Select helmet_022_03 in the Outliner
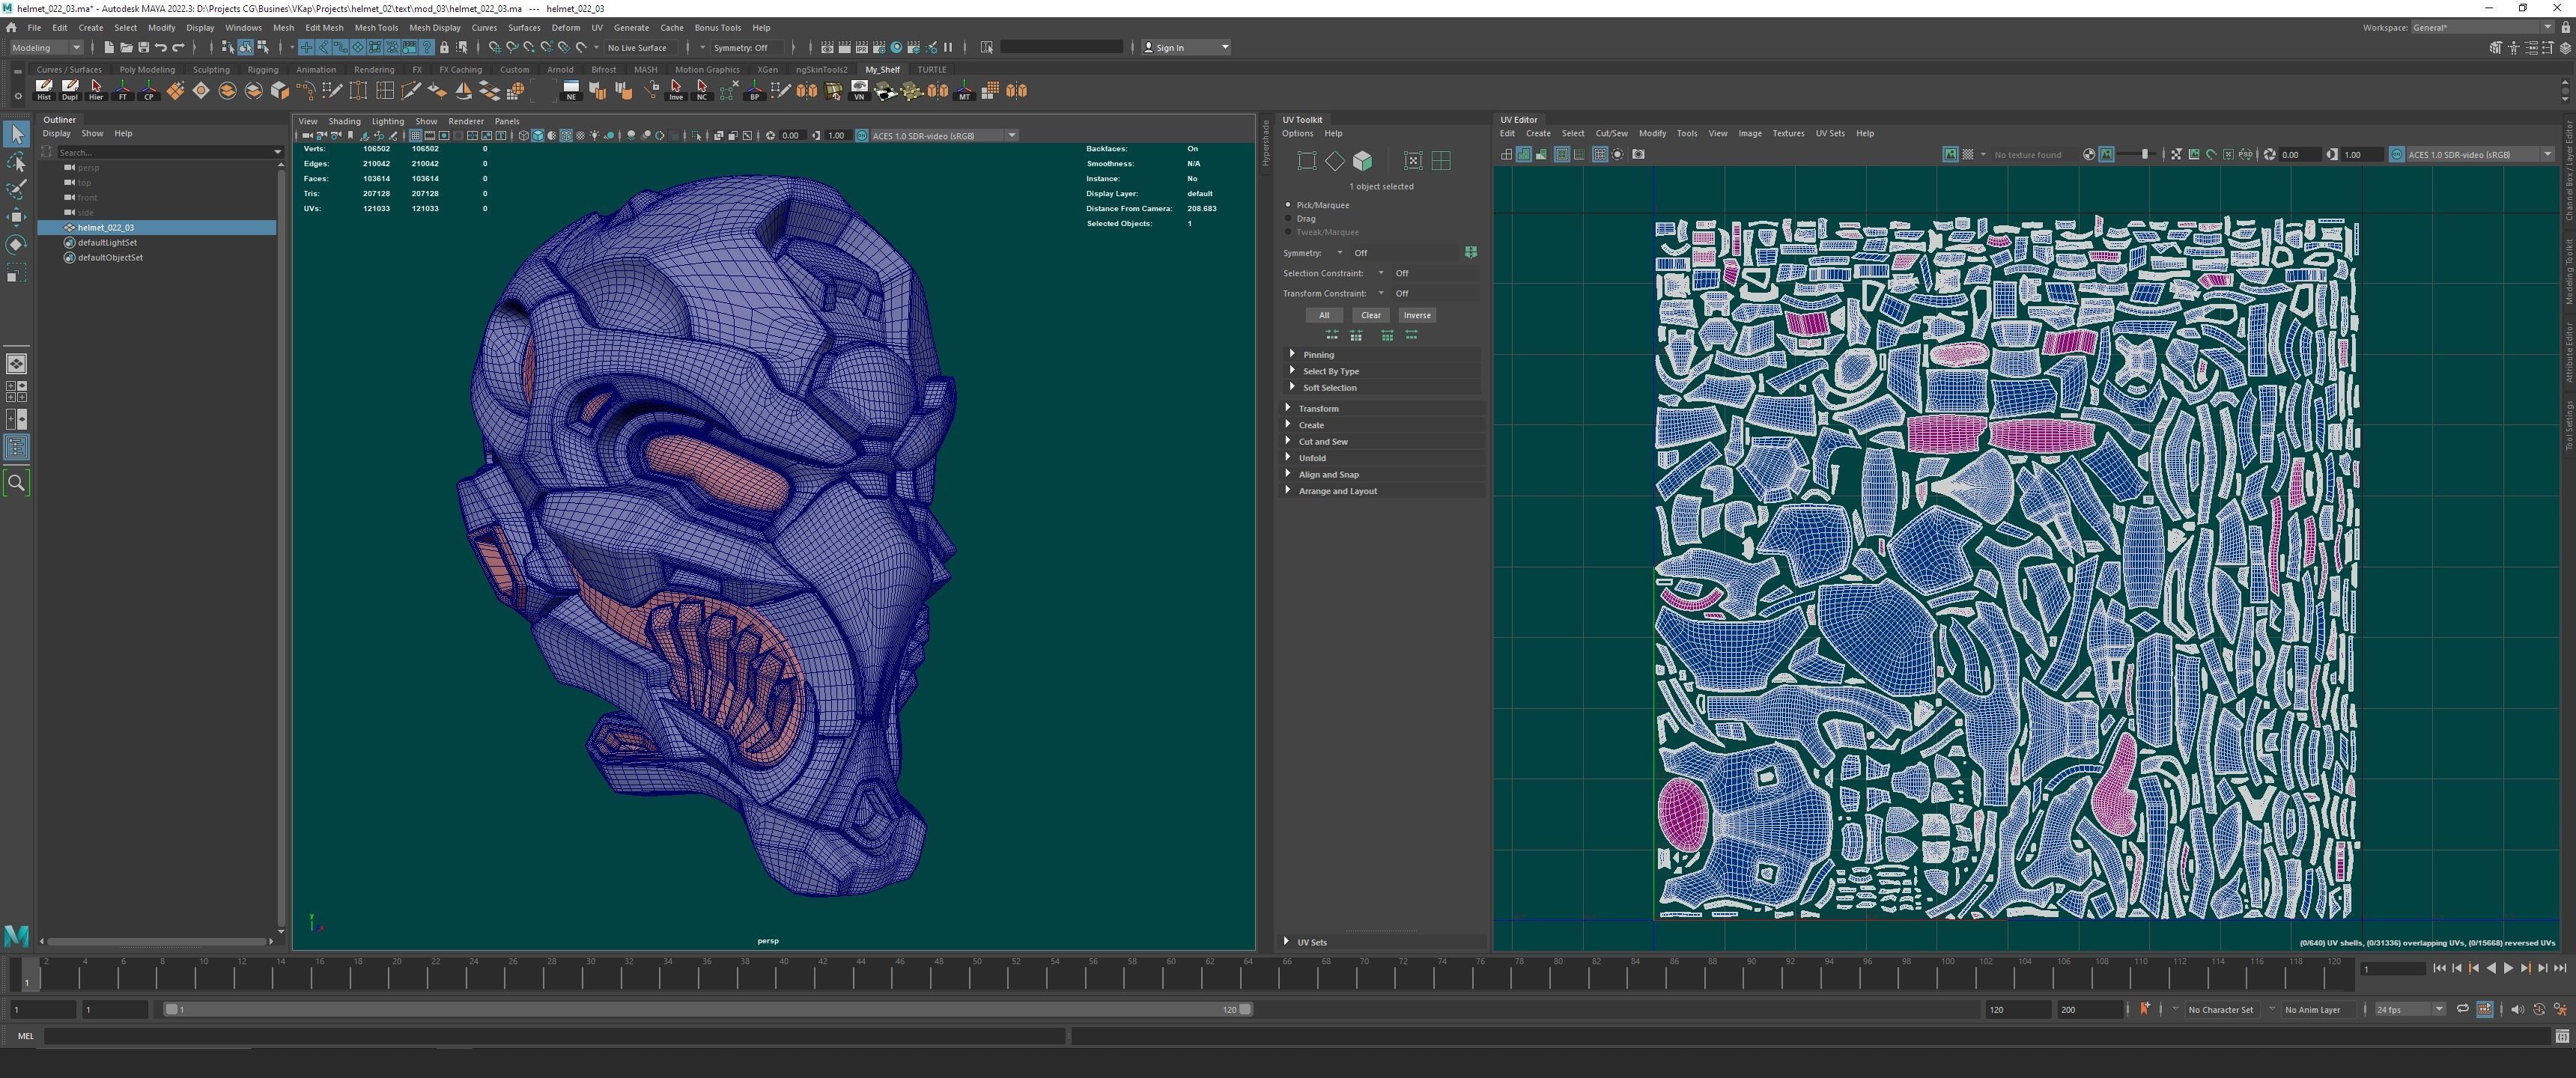The image size is (2576, 1078). coord(106,228)
